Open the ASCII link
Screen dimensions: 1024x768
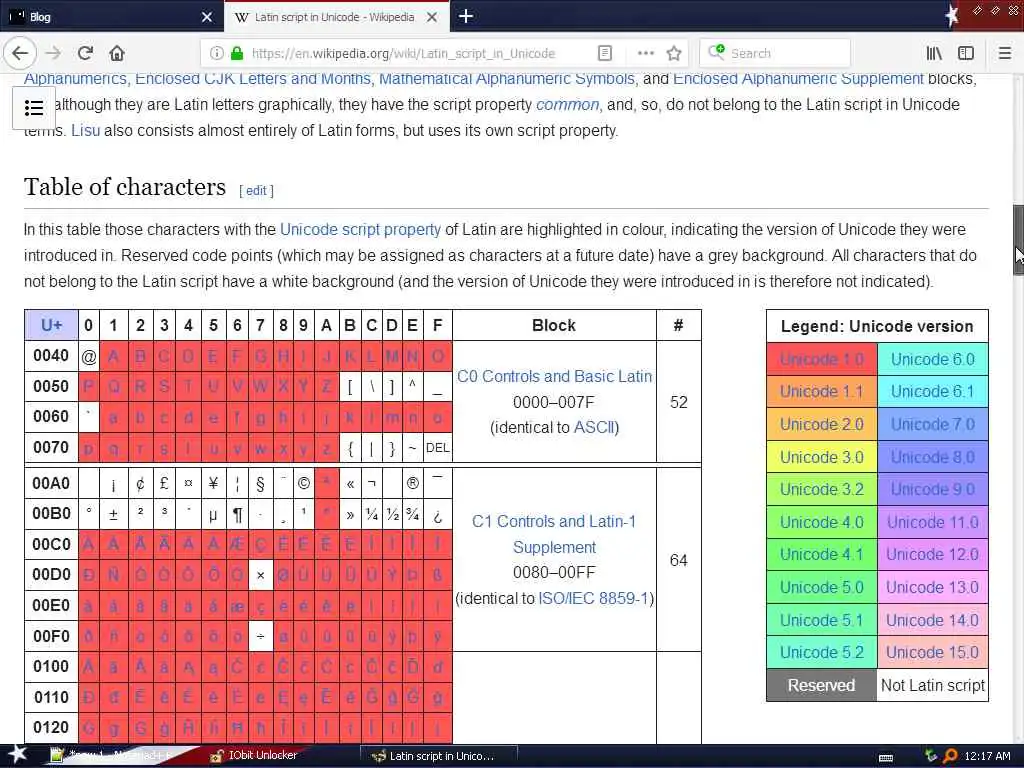click(x=594, y=427)
